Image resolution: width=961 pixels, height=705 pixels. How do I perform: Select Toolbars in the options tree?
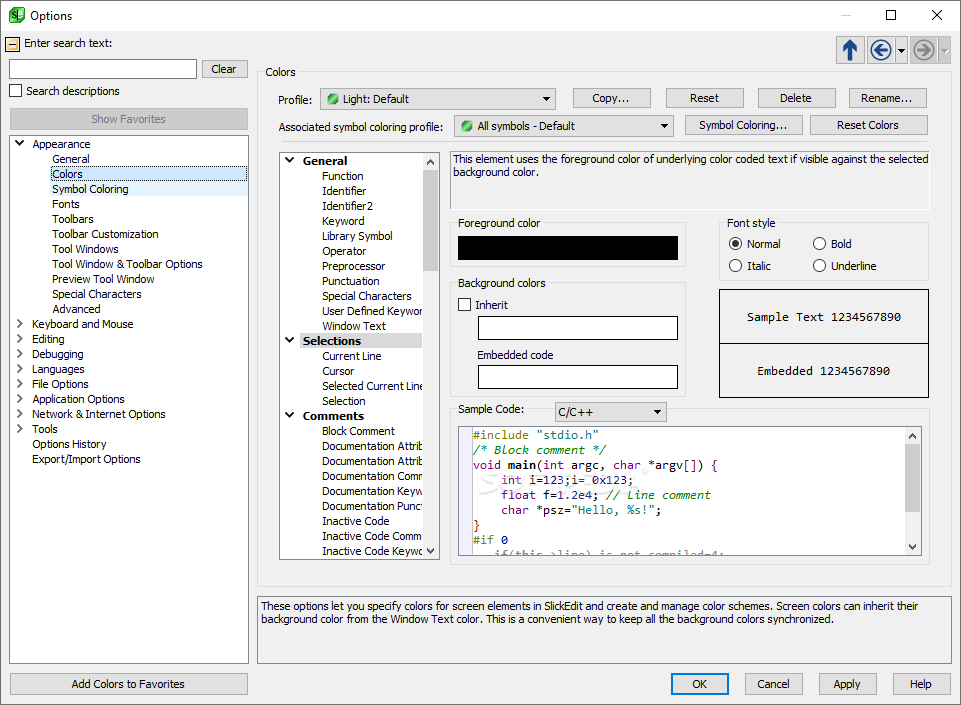(73, 219)
